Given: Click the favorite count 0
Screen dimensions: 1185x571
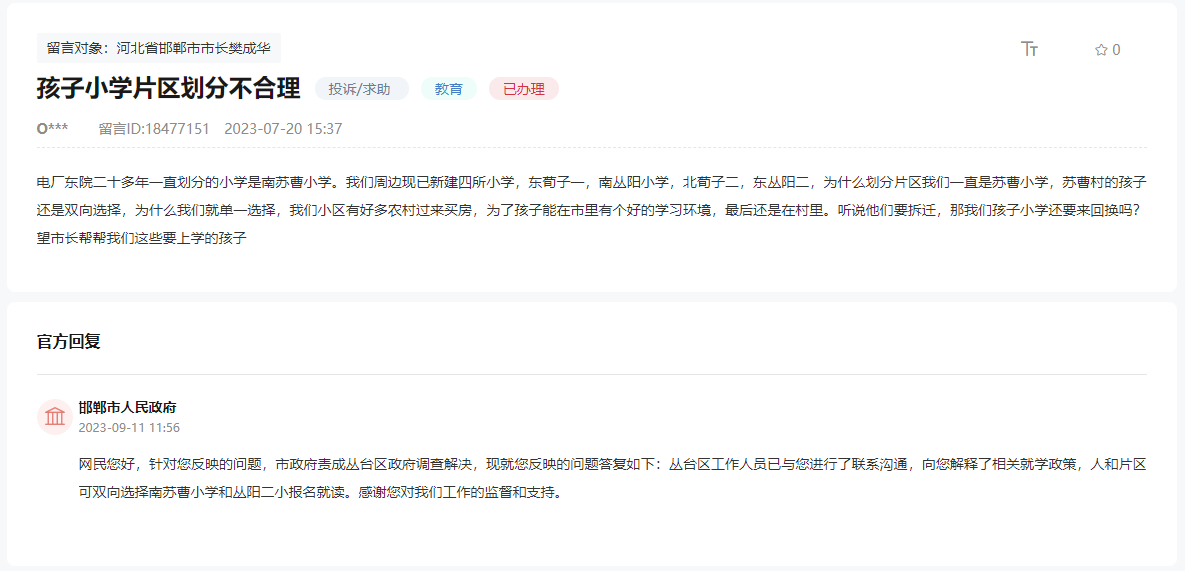Looking at the screenshot, I should 1116,50.
